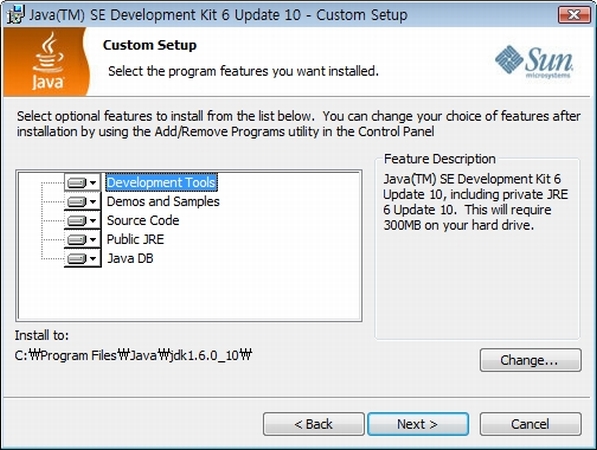Select Development Tools in feature list
This screenshot has width=597, height=450.
161,182
